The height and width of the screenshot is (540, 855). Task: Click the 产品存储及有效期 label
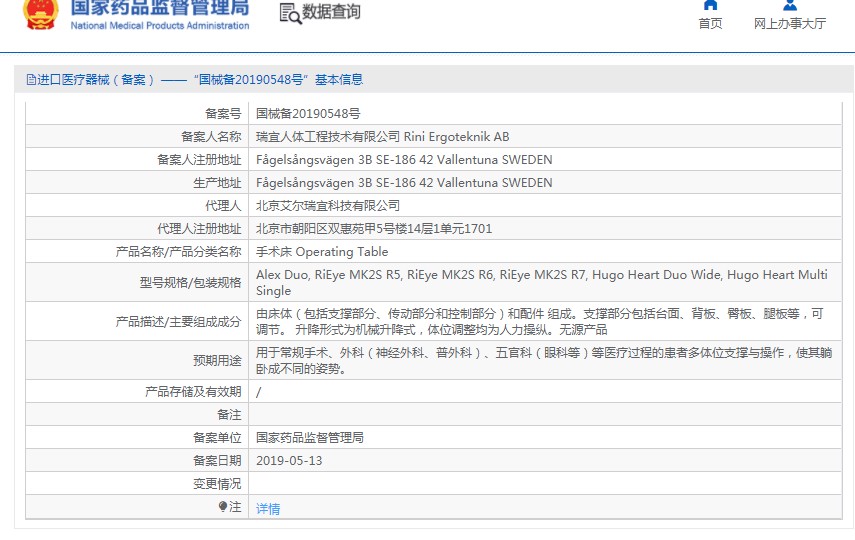pos(193,392)
